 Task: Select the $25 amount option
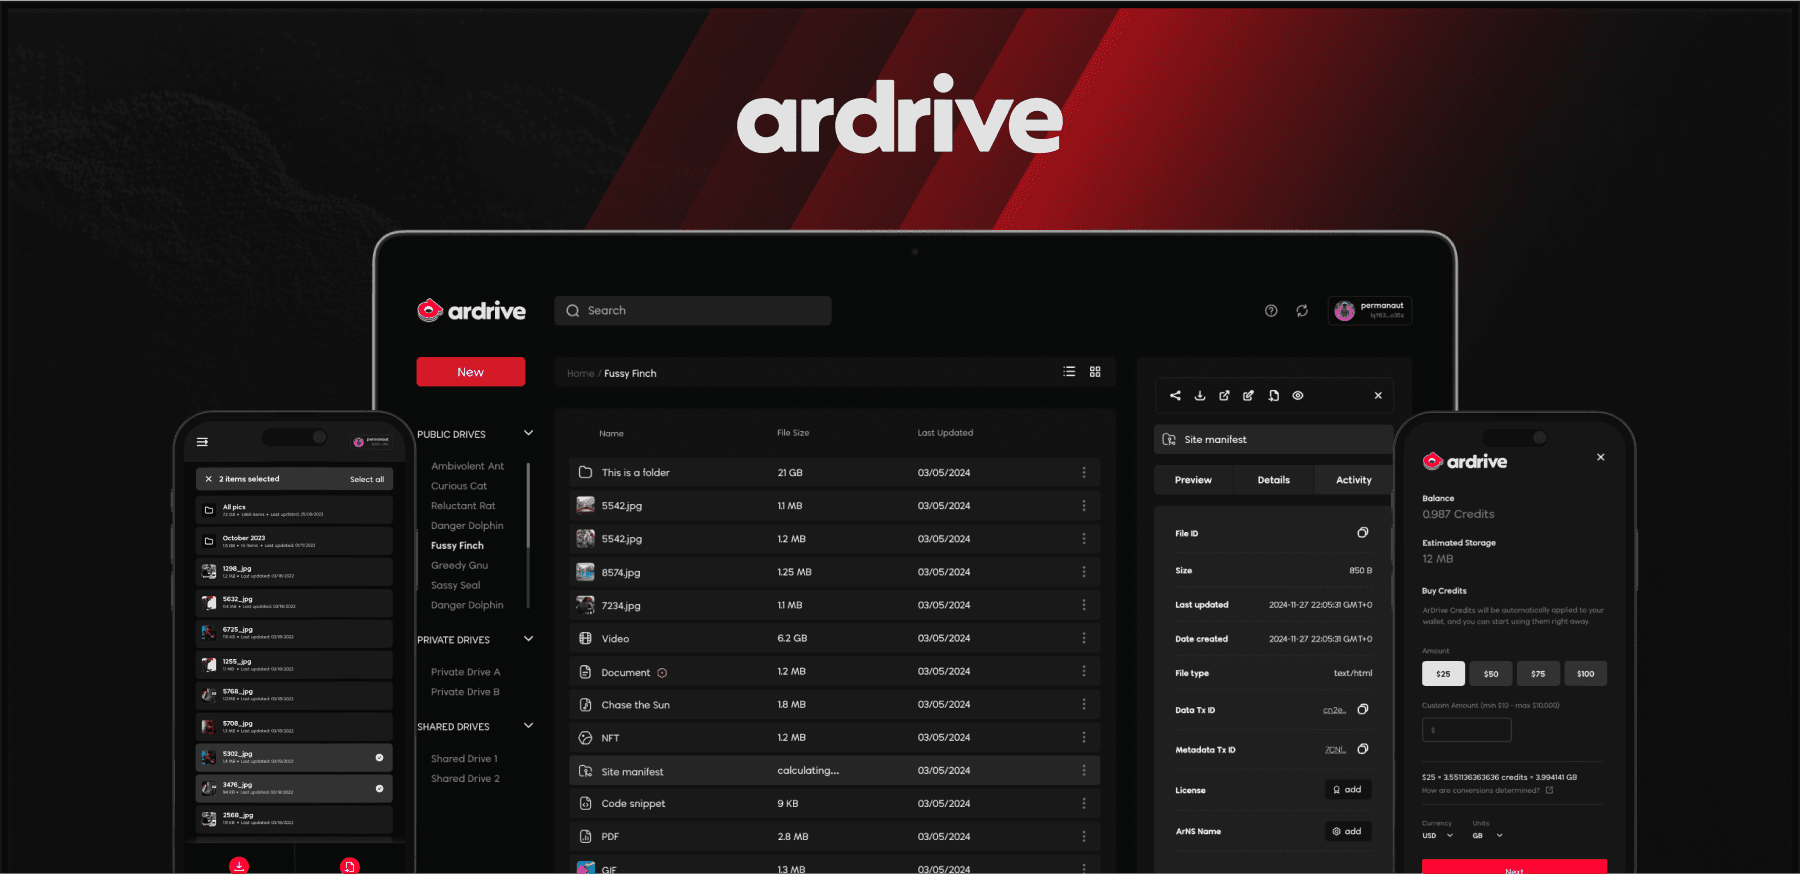[x=1443, y=674]
